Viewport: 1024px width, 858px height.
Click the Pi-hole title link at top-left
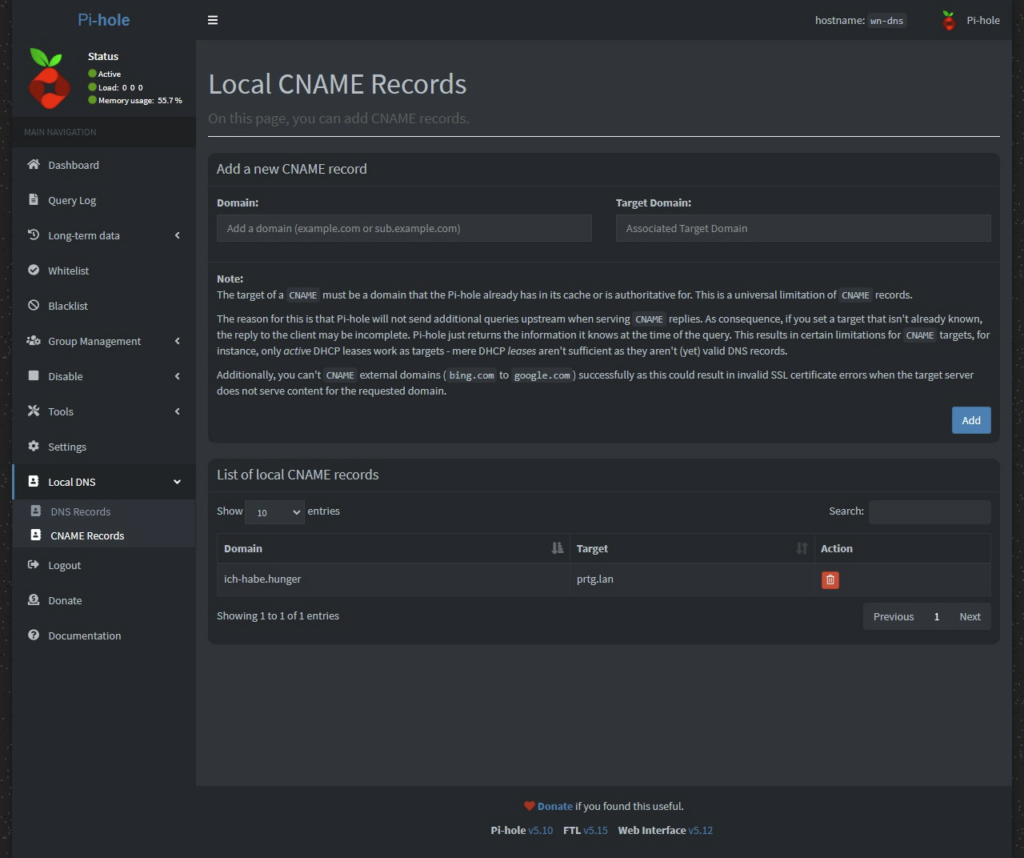[104, 20]
